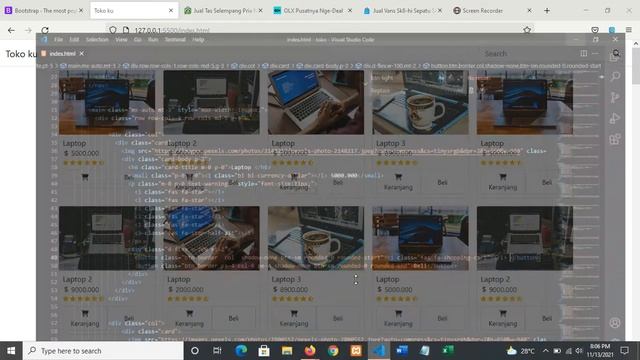Screen dimensions: 640x360
Task: Open the VS Code Help menu
Action: coord(198,40)
